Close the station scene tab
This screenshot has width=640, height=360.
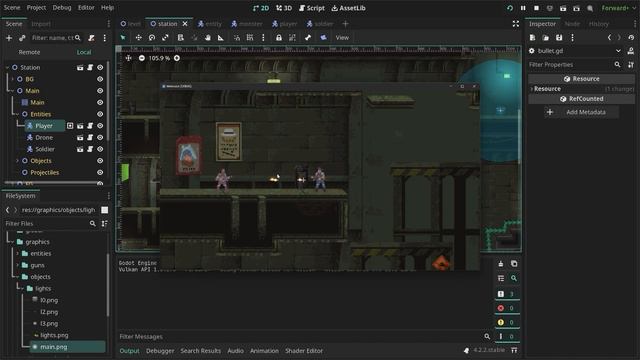[x=185, y=24]
